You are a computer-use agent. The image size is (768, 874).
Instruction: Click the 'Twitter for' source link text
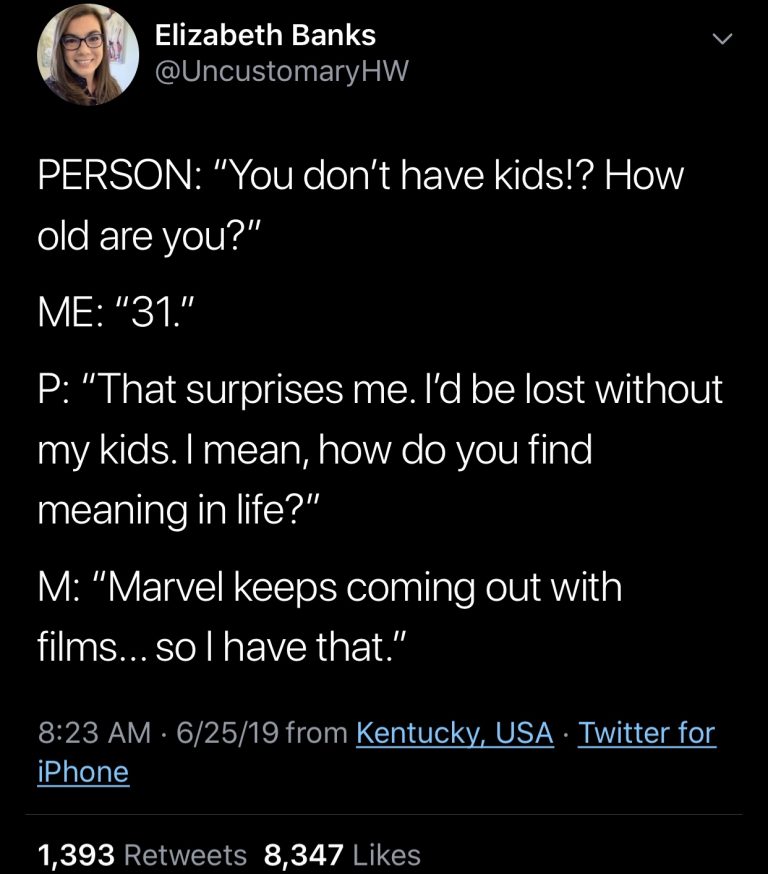(647, 733)
